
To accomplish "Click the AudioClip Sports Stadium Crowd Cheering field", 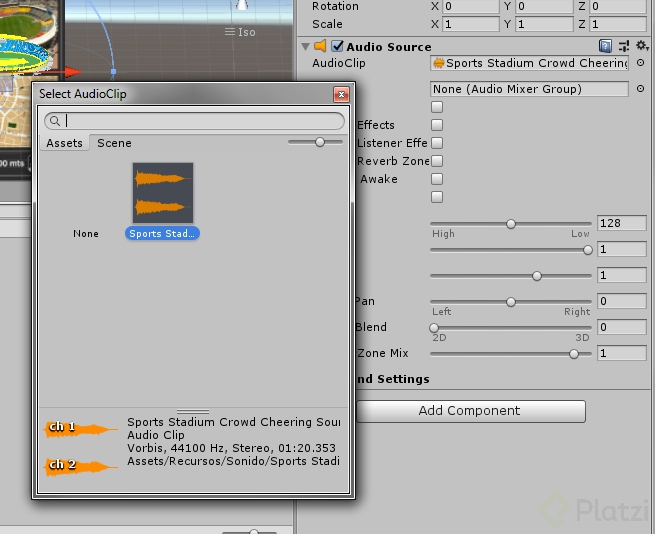I will (x=529, y=63).
